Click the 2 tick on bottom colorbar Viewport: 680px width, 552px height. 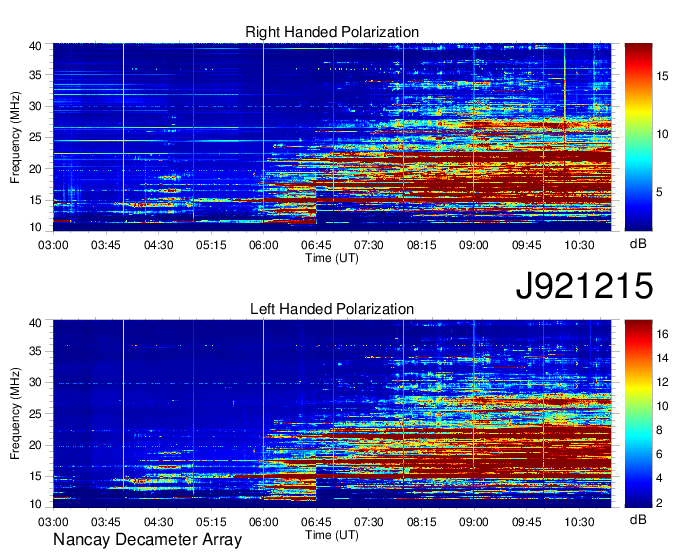click(659, 503)
